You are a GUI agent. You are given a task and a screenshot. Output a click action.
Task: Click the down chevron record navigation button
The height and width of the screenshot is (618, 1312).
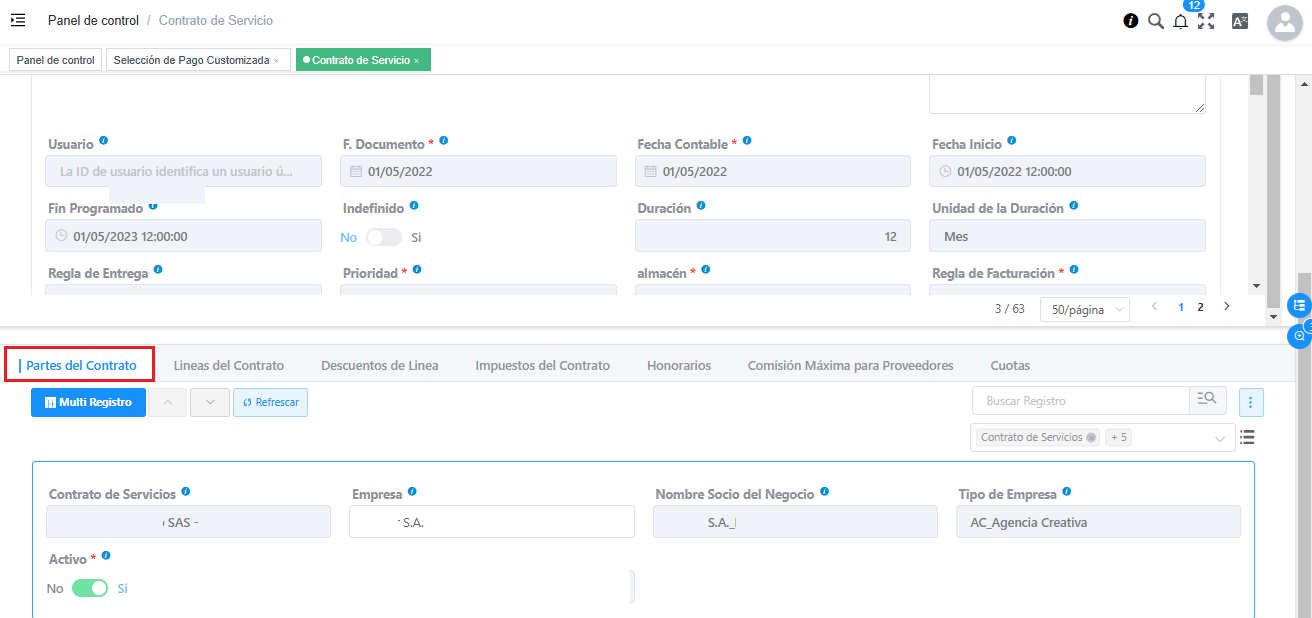click(210, 402)
